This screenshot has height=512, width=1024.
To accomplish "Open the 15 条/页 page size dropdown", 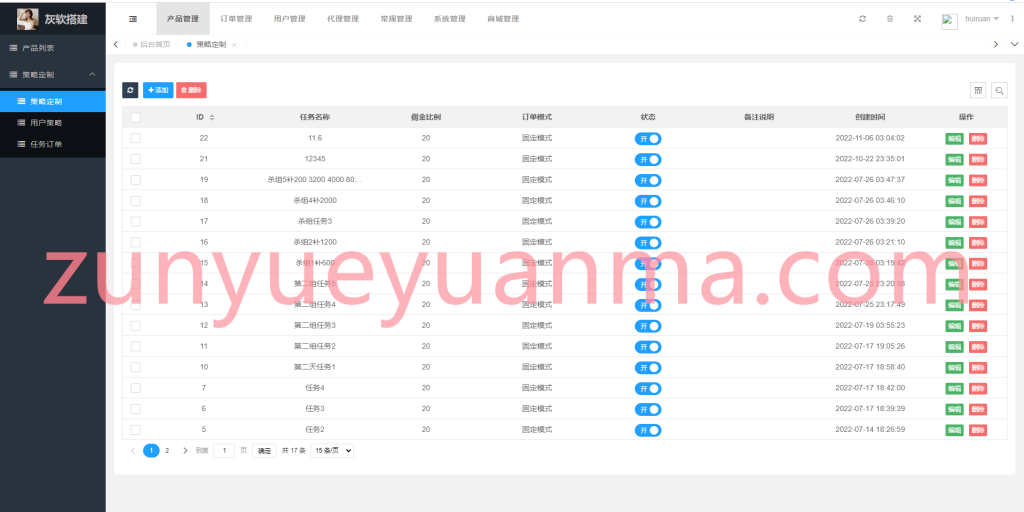I will 332,451.
